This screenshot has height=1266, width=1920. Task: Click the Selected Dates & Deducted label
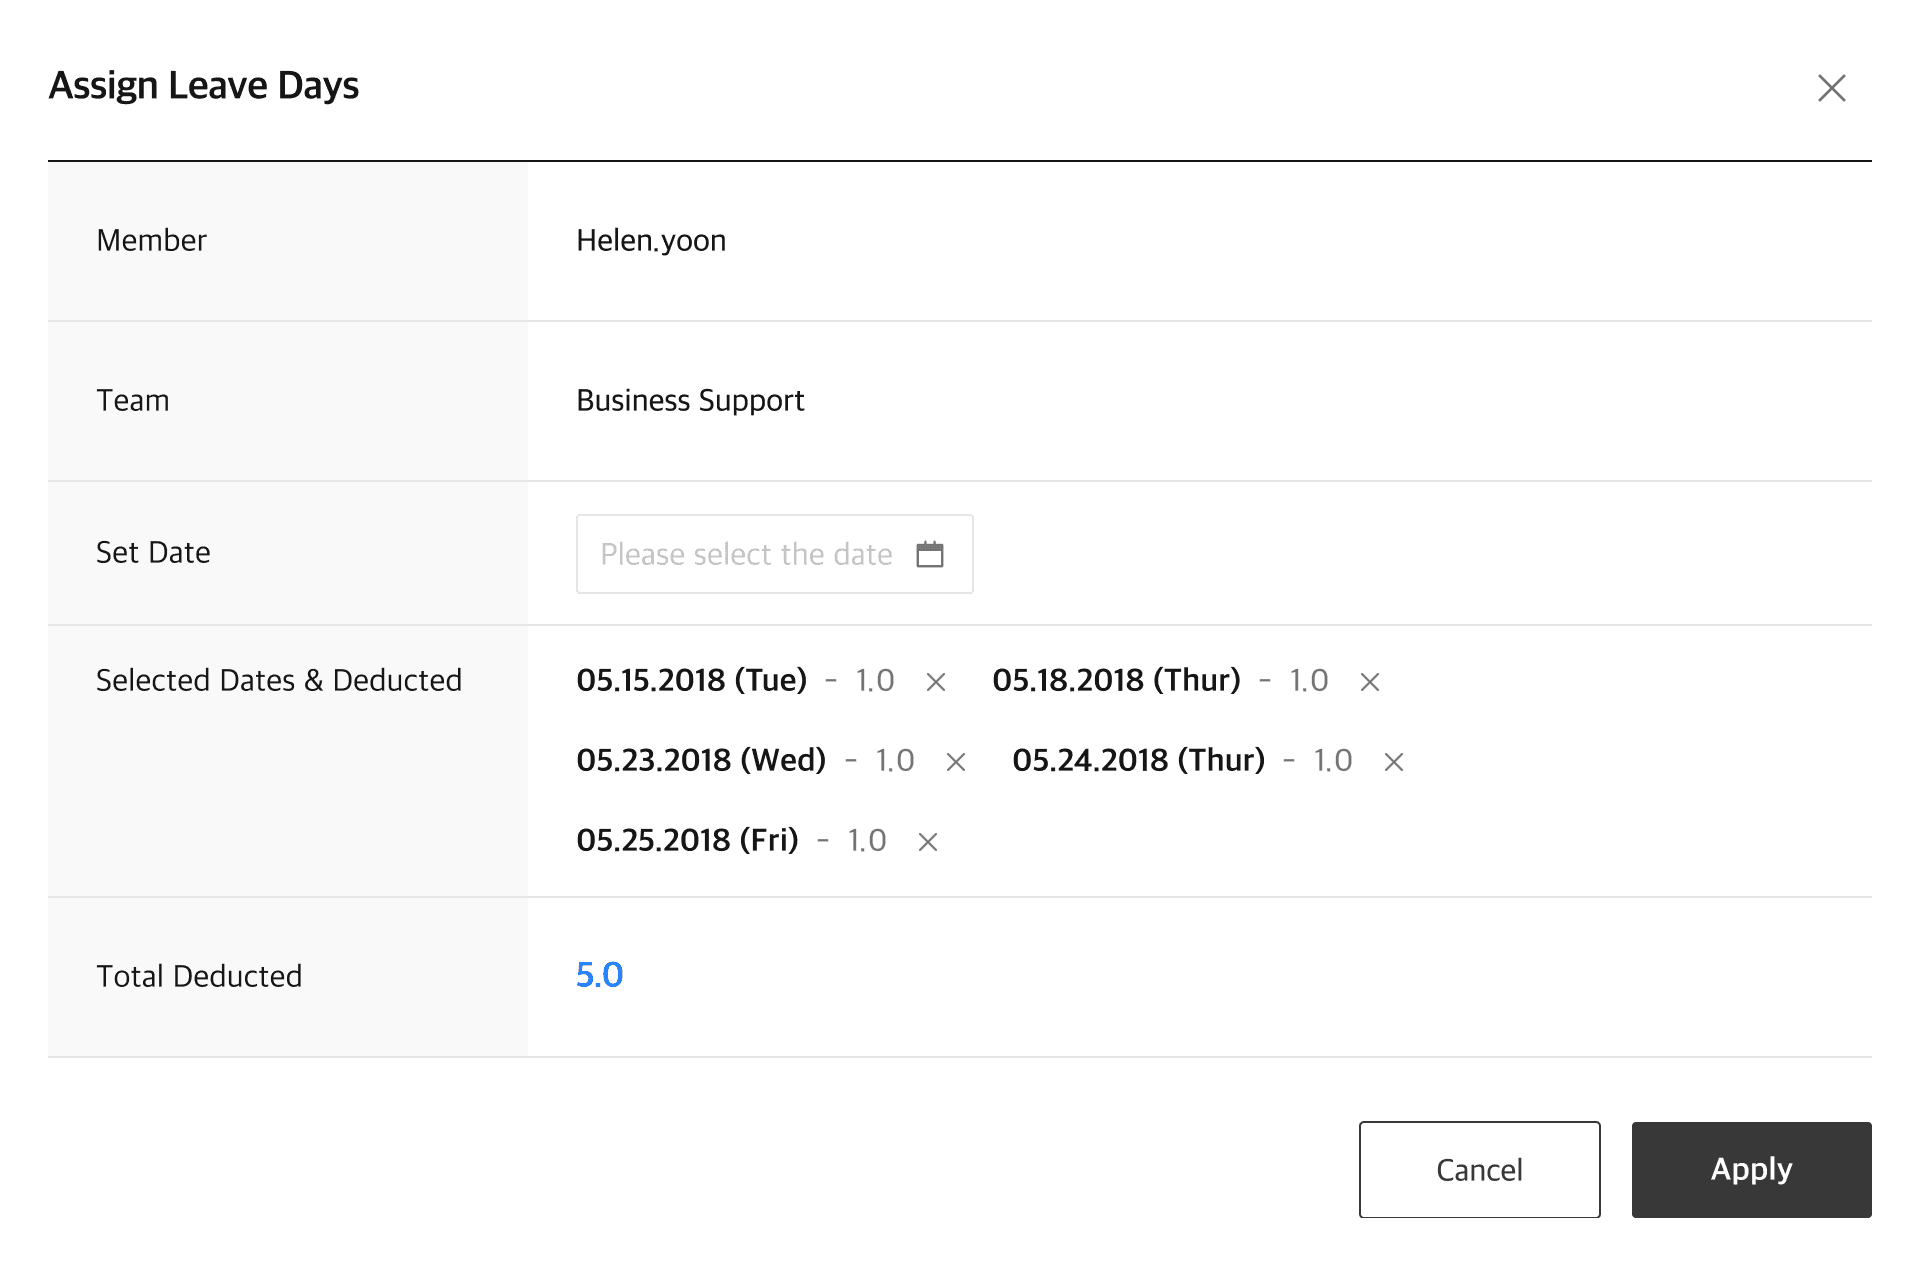(x=279, y=680)
